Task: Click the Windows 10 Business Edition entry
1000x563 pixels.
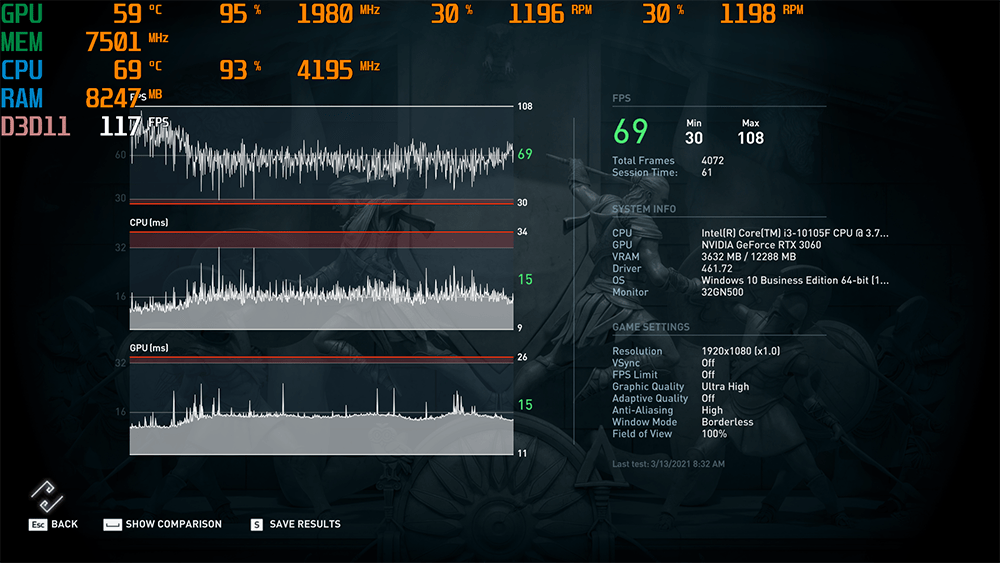Action: [795, 281]
